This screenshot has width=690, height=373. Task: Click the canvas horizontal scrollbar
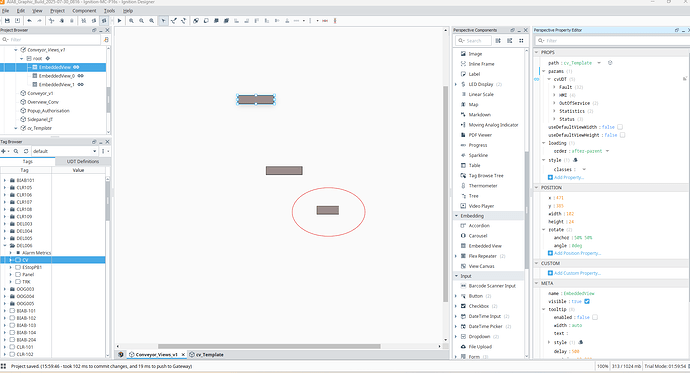(x=269, y=347)
